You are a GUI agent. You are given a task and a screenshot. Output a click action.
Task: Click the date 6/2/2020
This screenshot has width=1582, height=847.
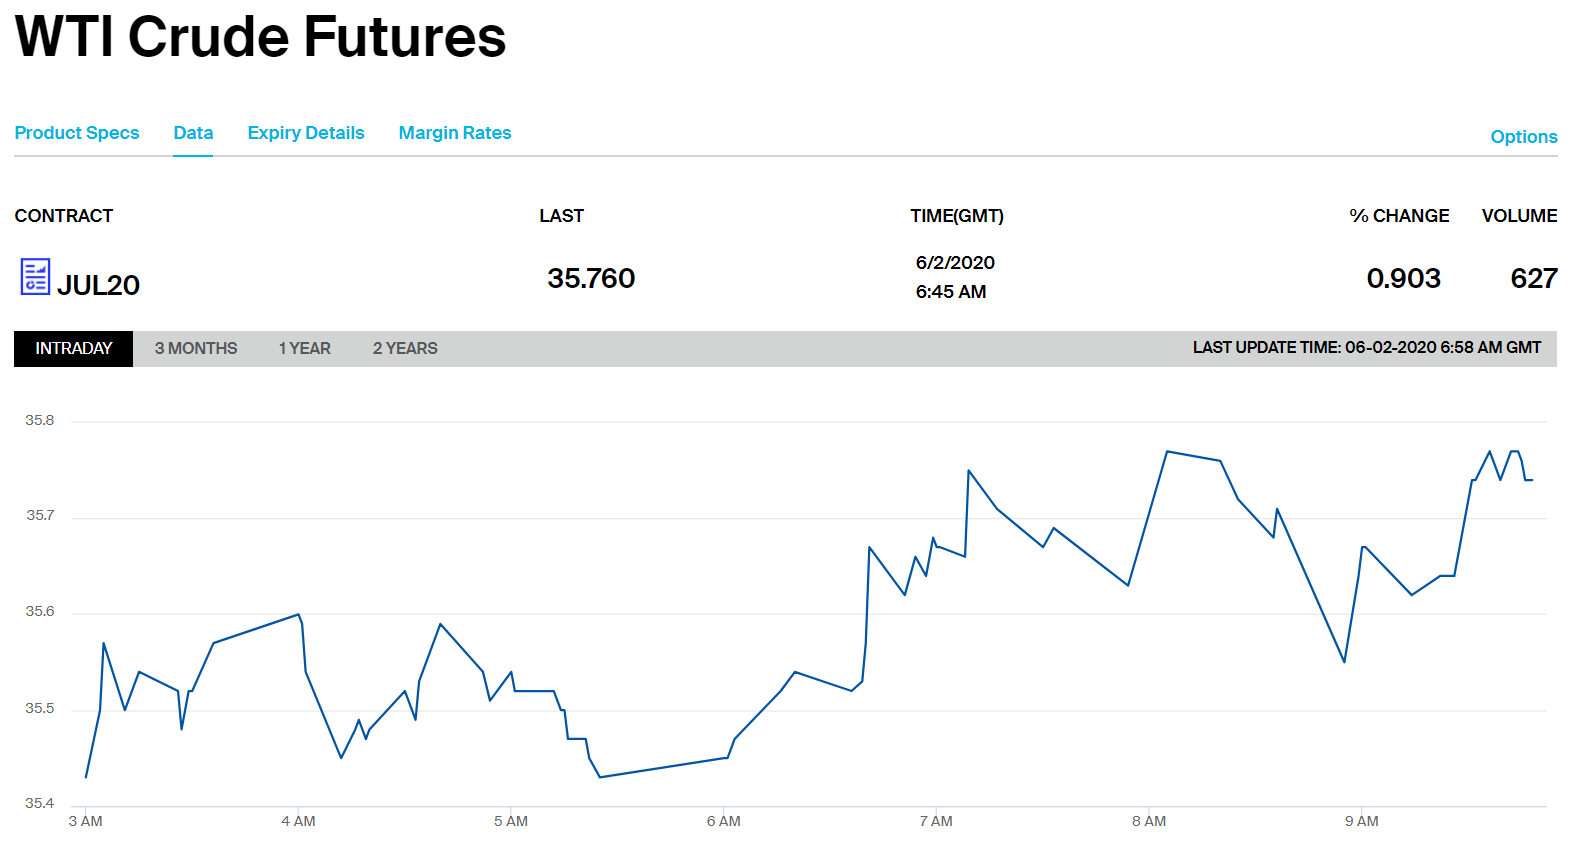coord(955,263)
